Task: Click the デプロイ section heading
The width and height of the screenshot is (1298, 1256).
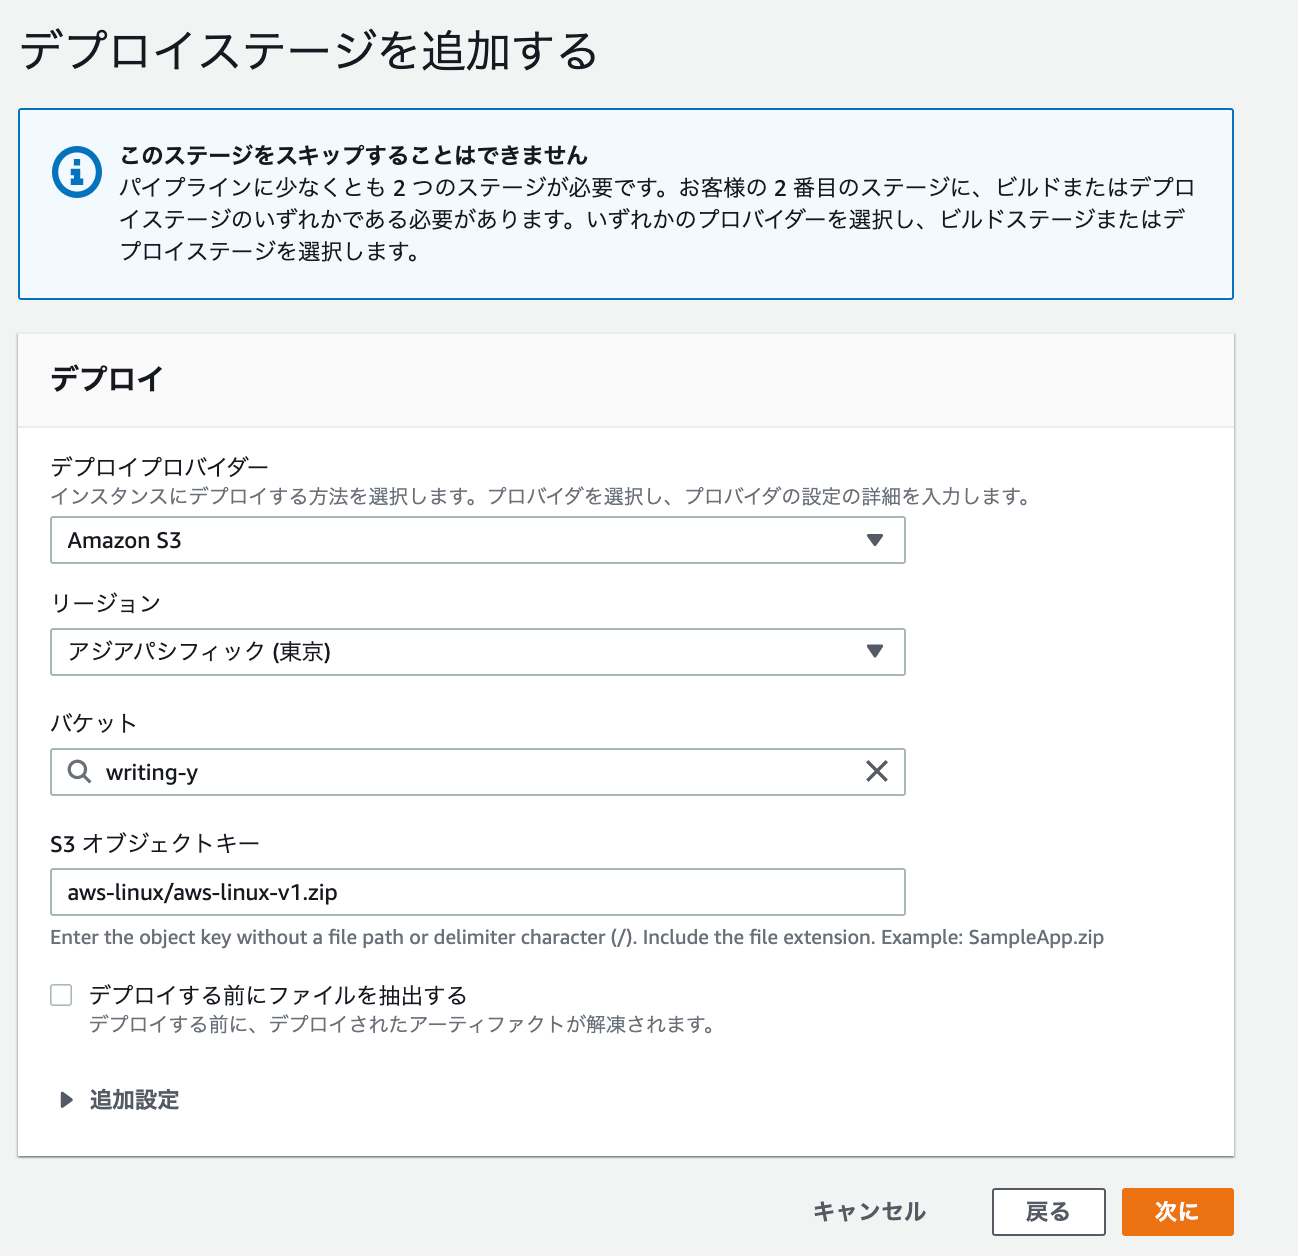Action: 107,379
